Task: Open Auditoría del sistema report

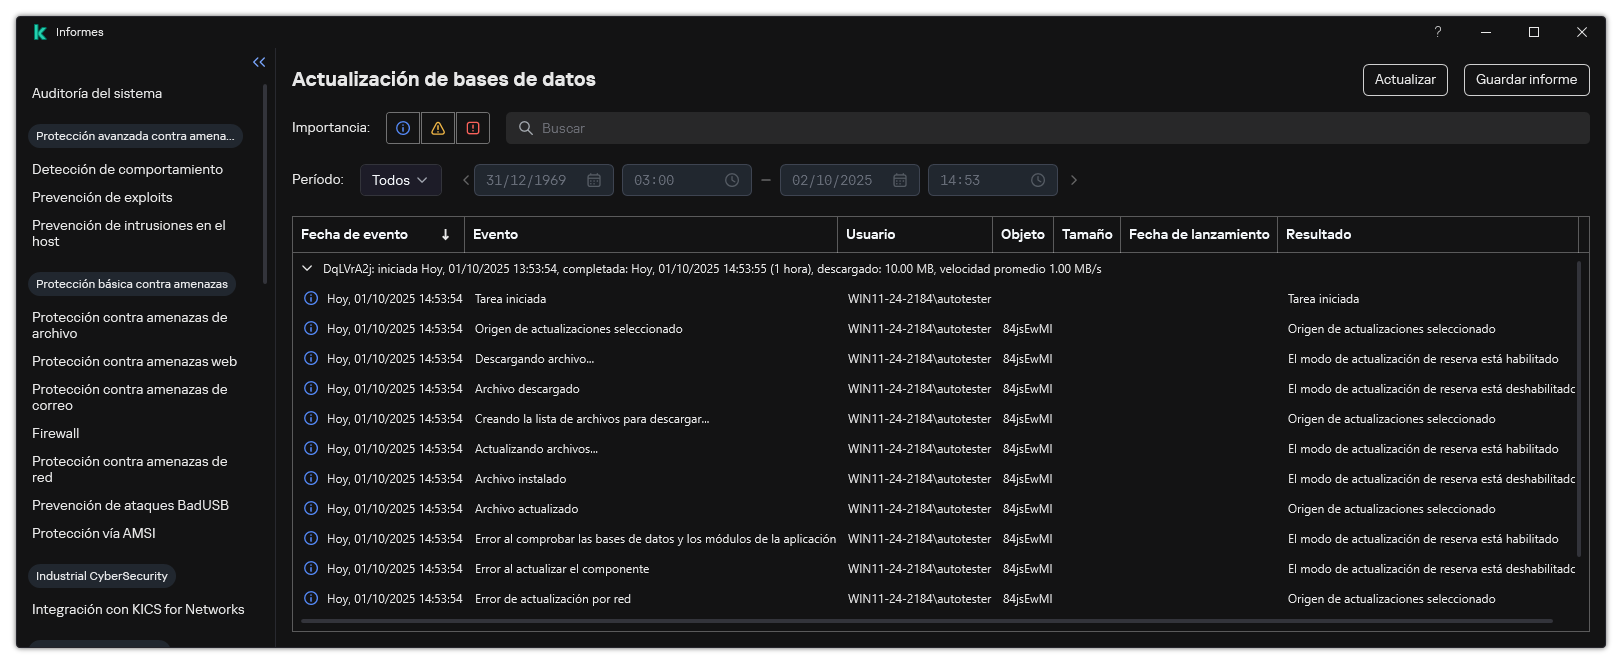Action: [x=97, y=93]
